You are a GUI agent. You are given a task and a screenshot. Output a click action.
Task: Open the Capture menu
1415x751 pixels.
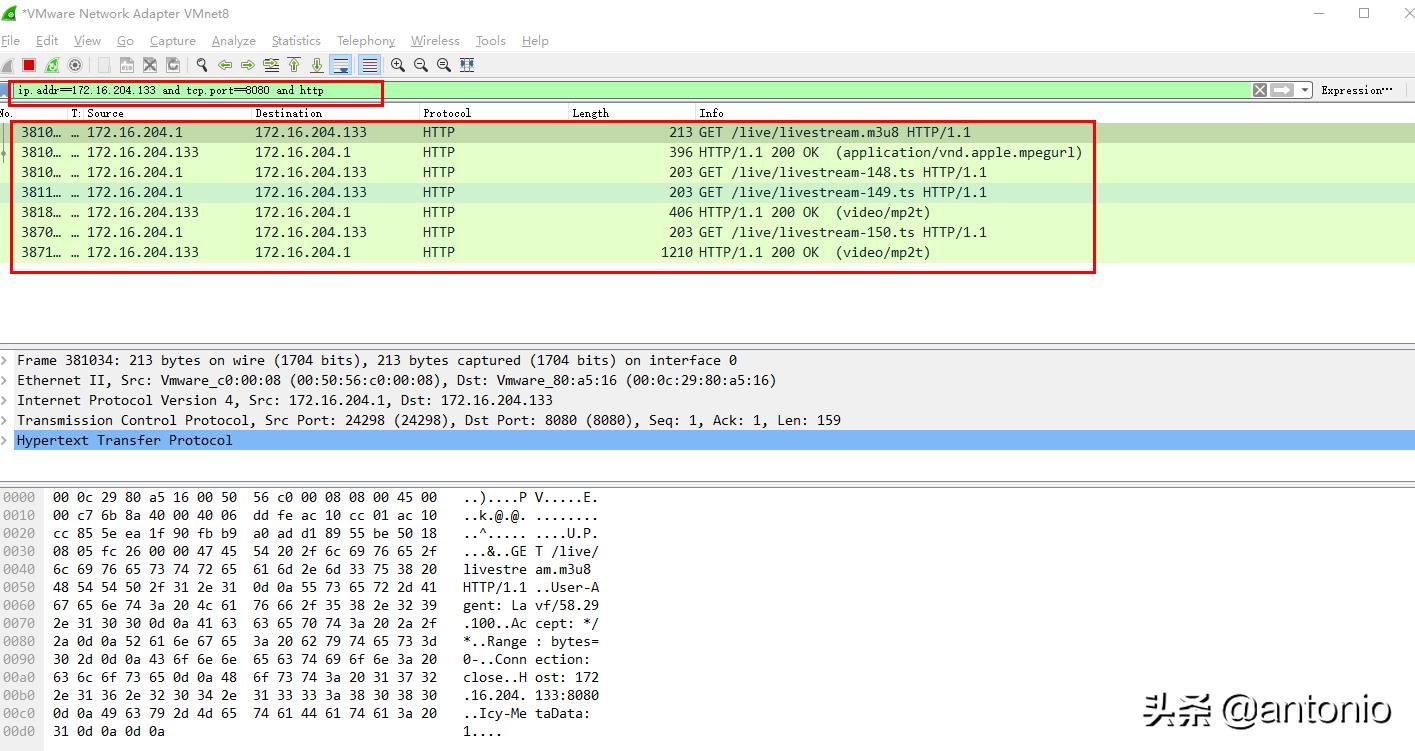point(173,41)
